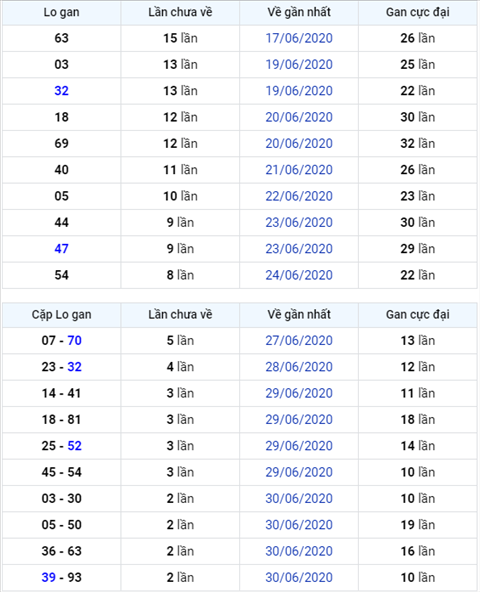Click the Lo gan column header
The height and width of the screenshot is (592, 480).
click(62, 12)
